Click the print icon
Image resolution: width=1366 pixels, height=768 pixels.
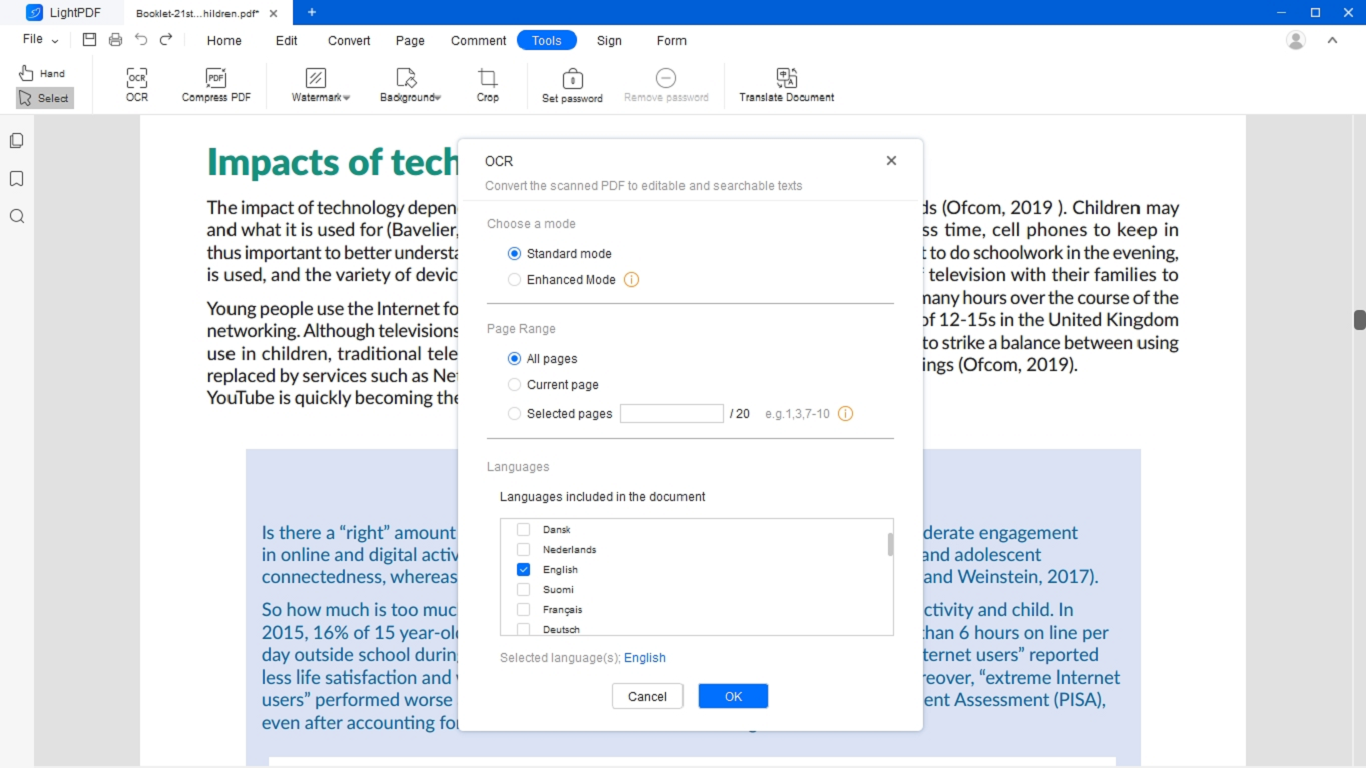click(115, 40)
